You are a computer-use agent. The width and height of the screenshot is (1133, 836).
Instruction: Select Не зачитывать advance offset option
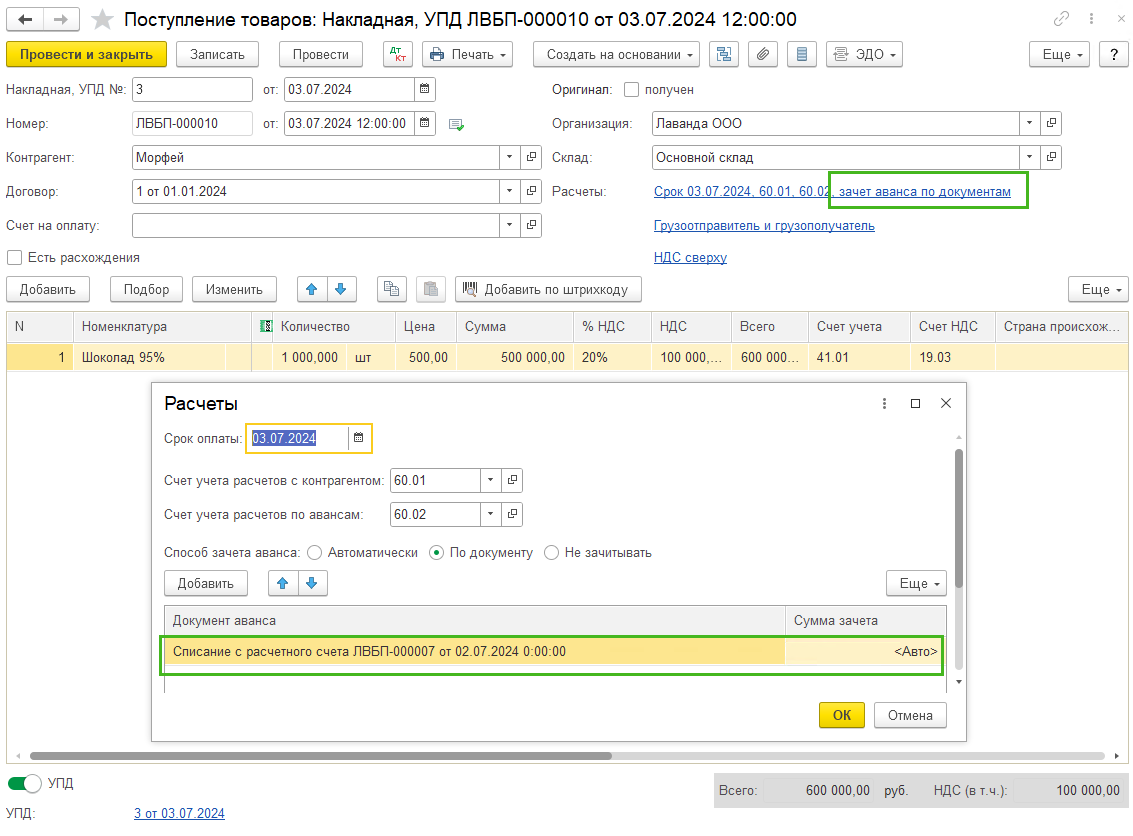coord(551,552)
